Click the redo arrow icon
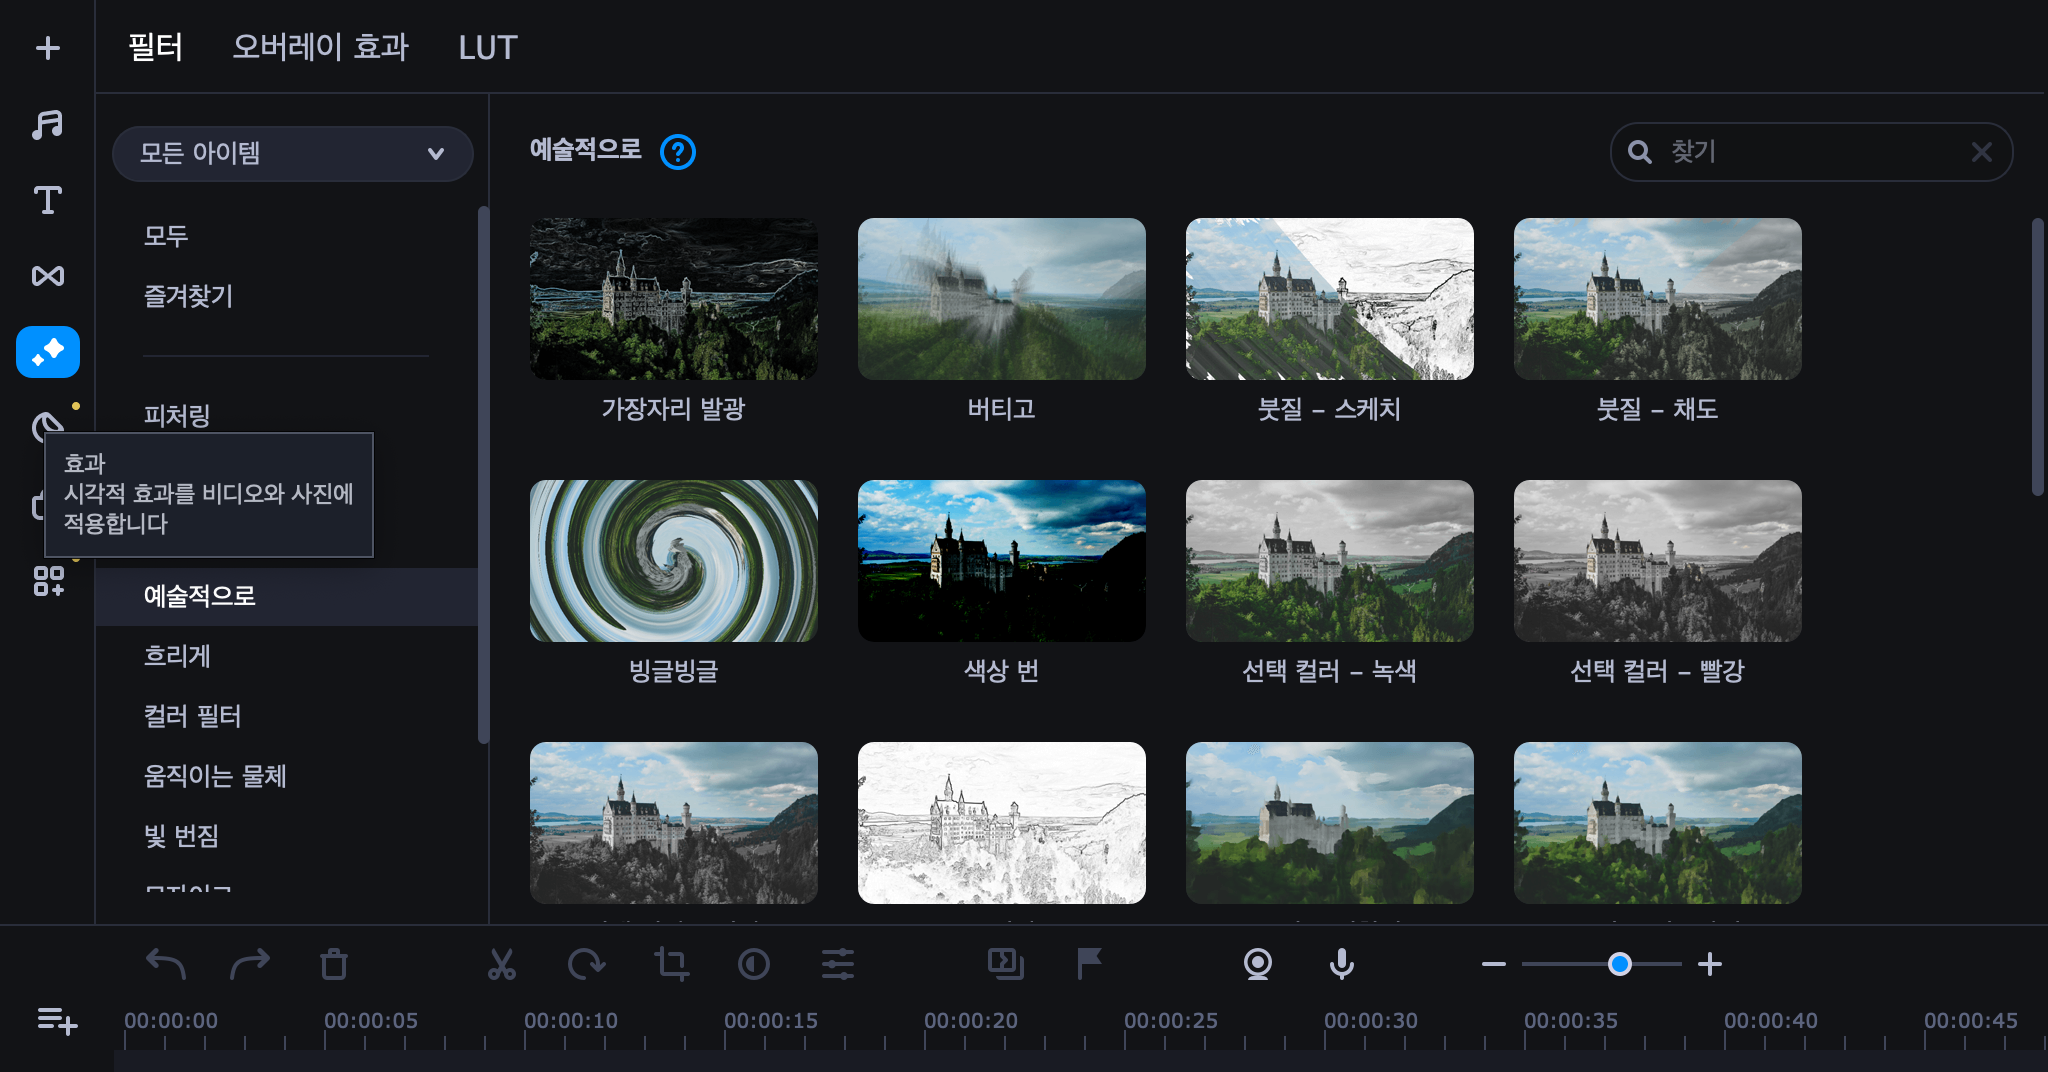Viewport: 2048px width, 1072px height. point(250,964)
